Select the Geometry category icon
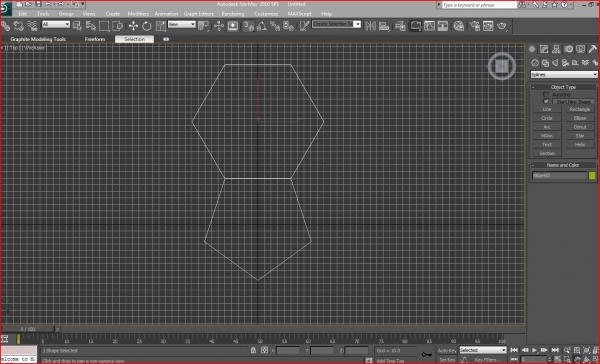This screenshot has width=600, height=364. 535,63
